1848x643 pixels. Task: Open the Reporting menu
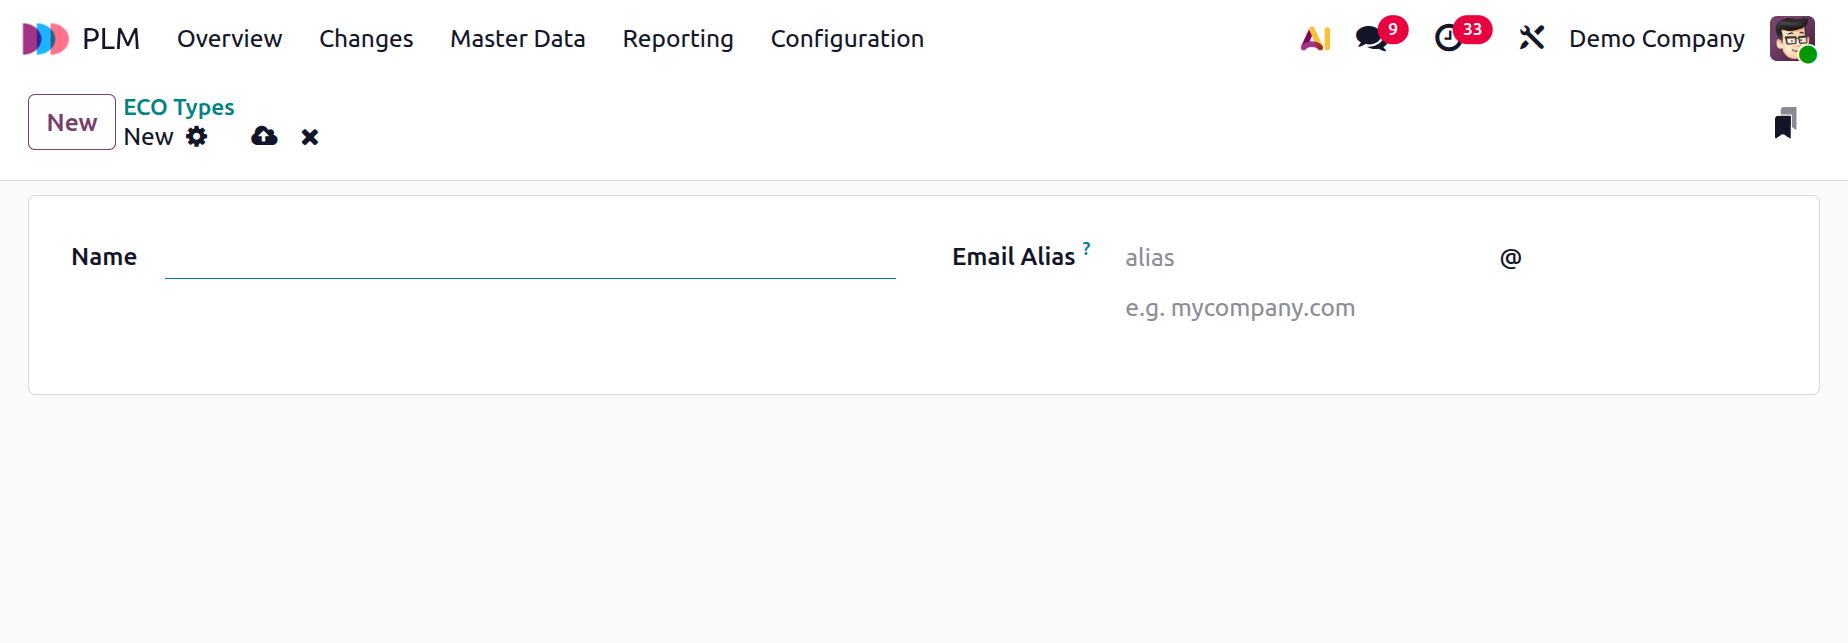click(x=677, y=39)
